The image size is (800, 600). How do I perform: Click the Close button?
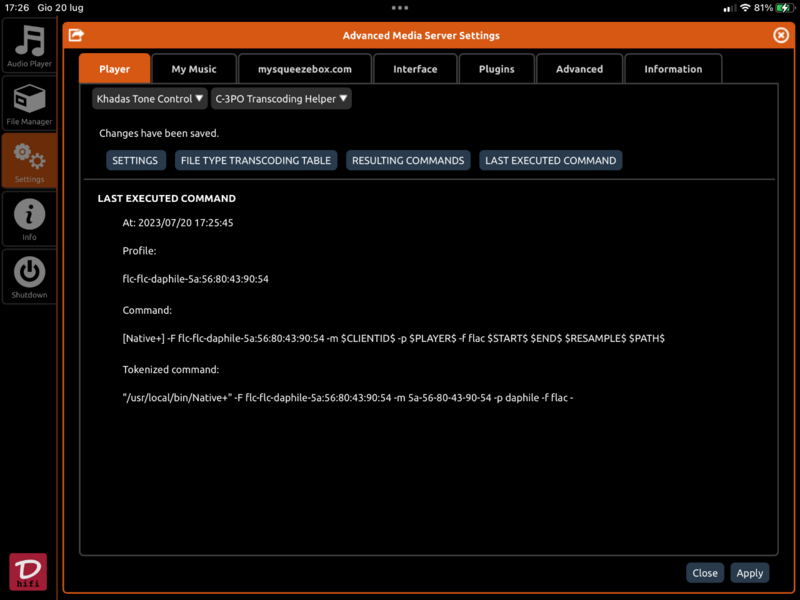click(705, 573)
